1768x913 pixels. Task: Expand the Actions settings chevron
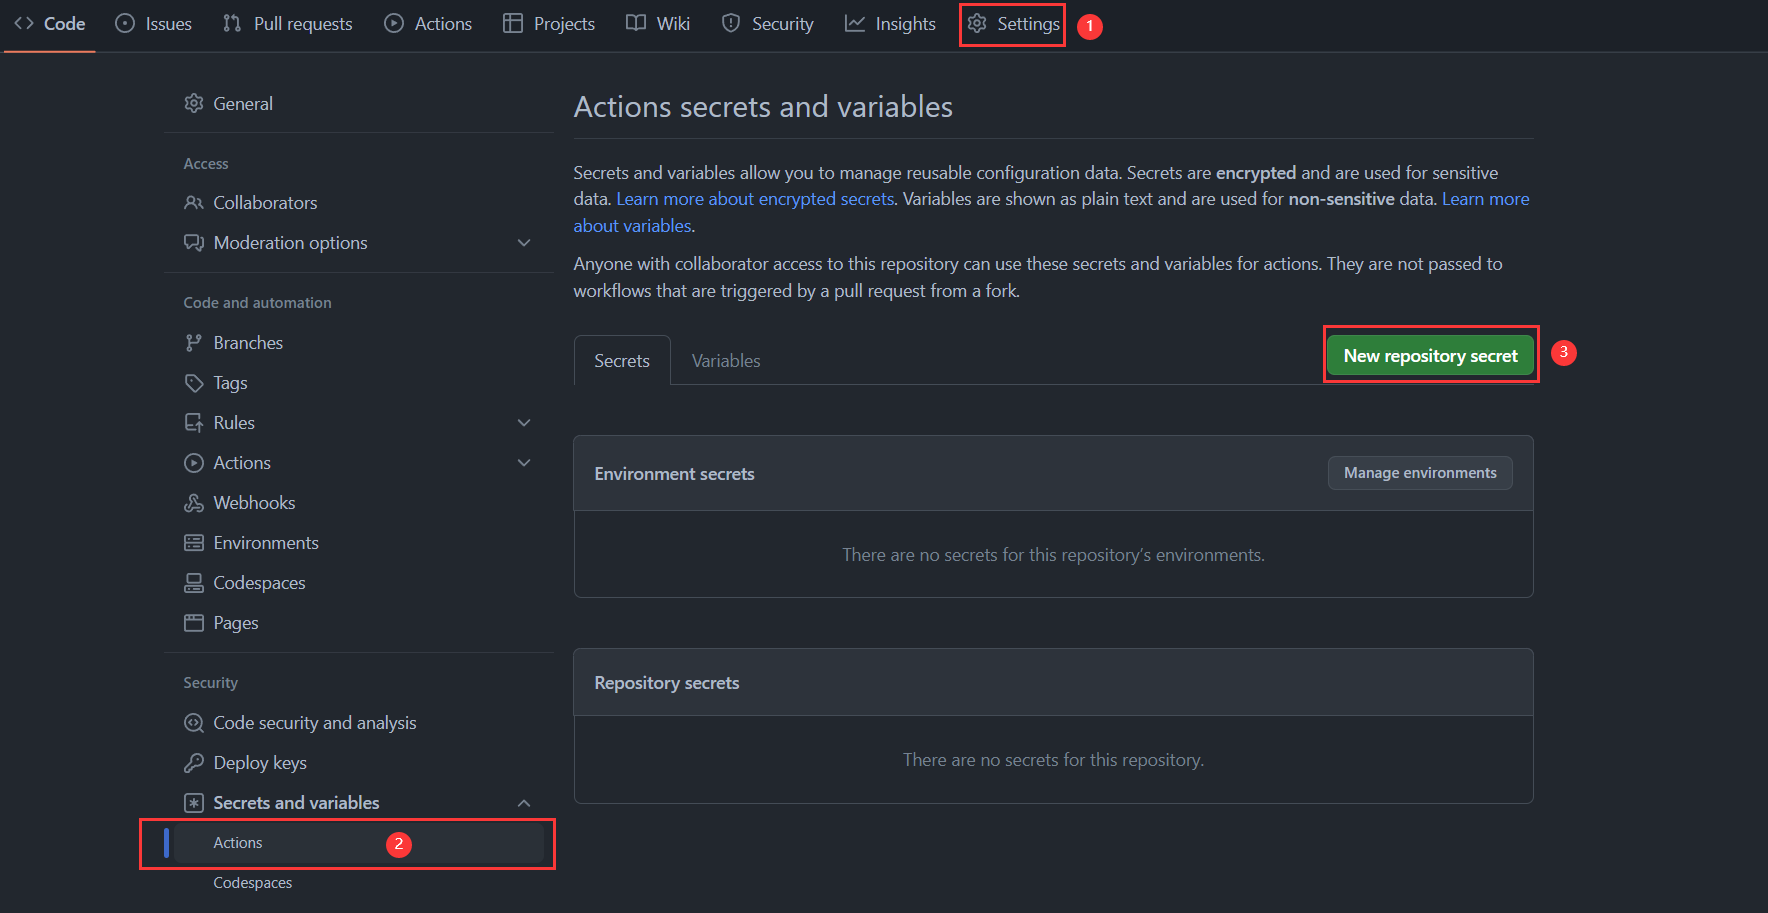tap(524, 463)
